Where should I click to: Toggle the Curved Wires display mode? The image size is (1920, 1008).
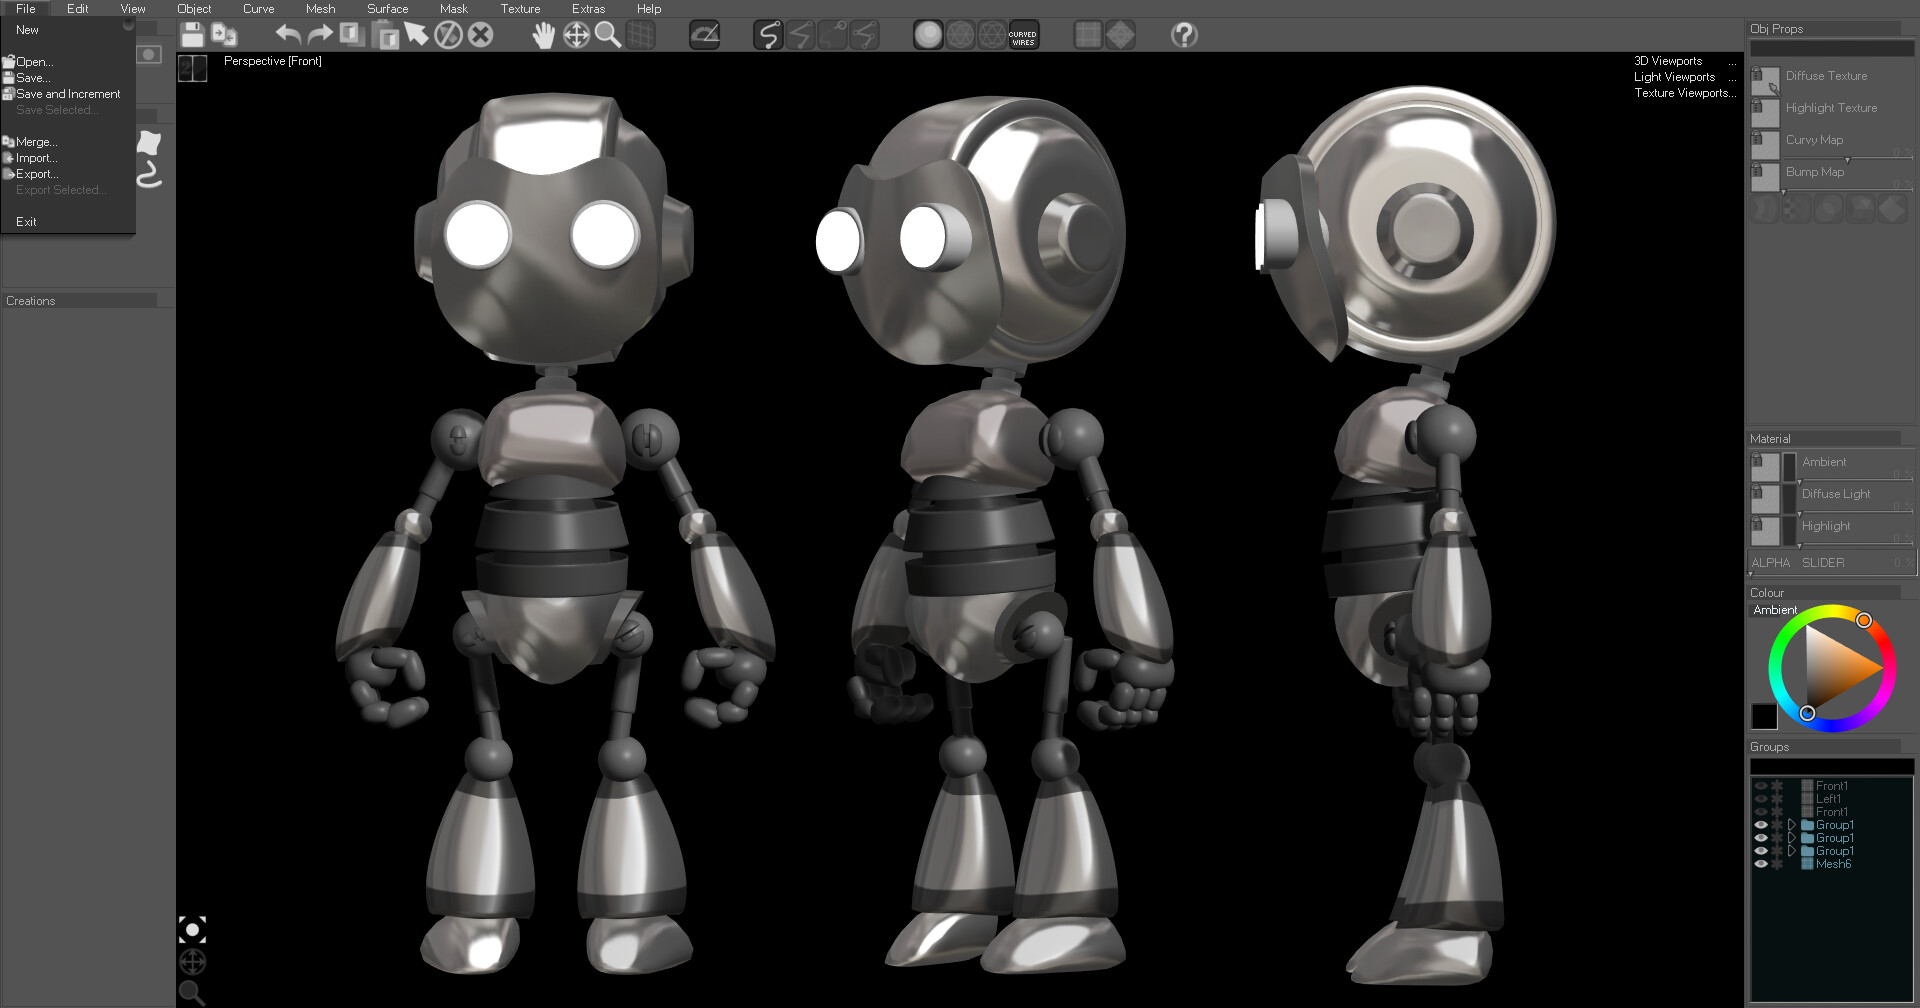coord(1023,35)
